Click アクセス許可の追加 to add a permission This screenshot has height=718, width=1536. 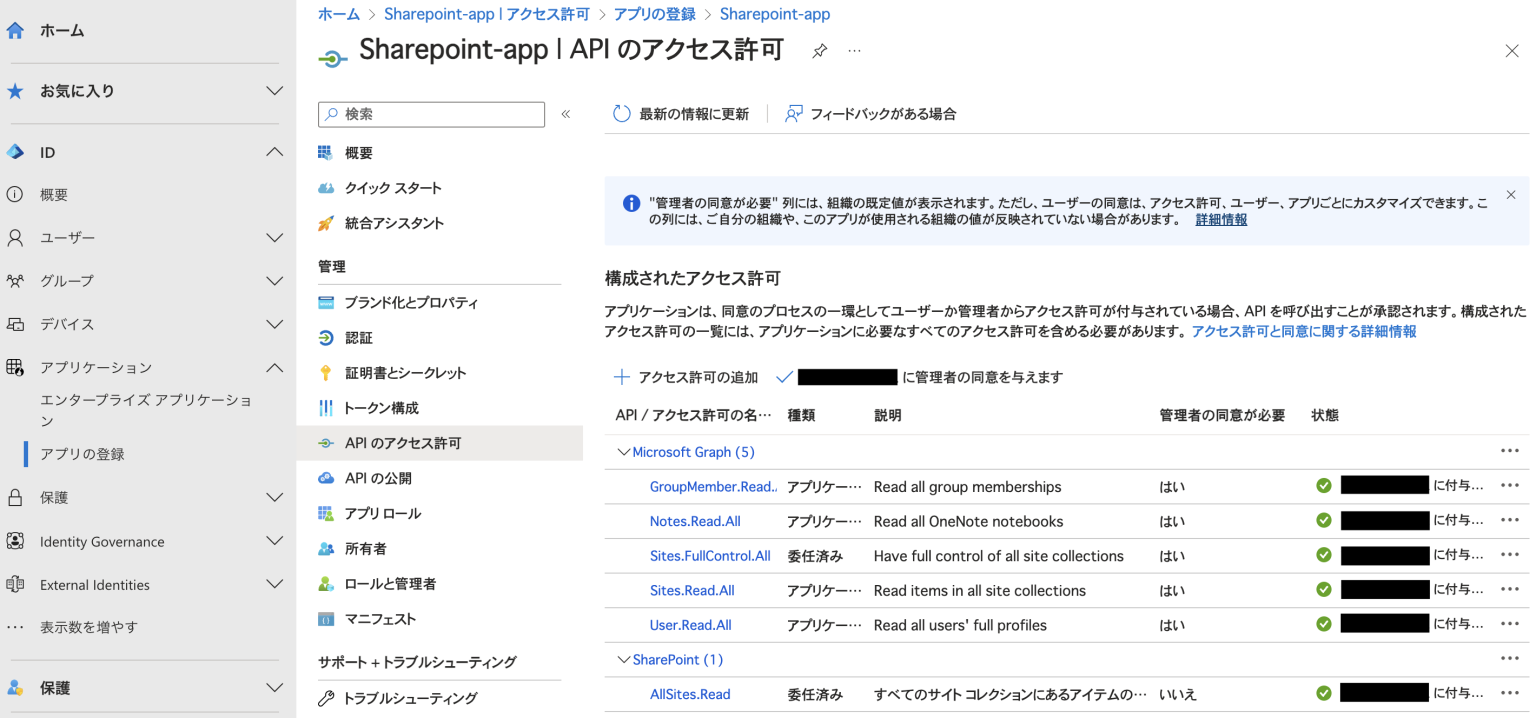[690, 377]
